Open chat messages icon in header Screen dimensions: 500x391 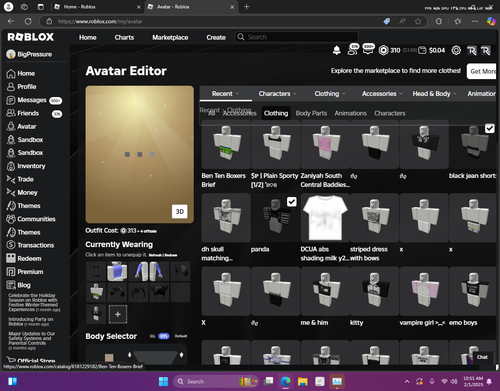[x=368, y=49]
